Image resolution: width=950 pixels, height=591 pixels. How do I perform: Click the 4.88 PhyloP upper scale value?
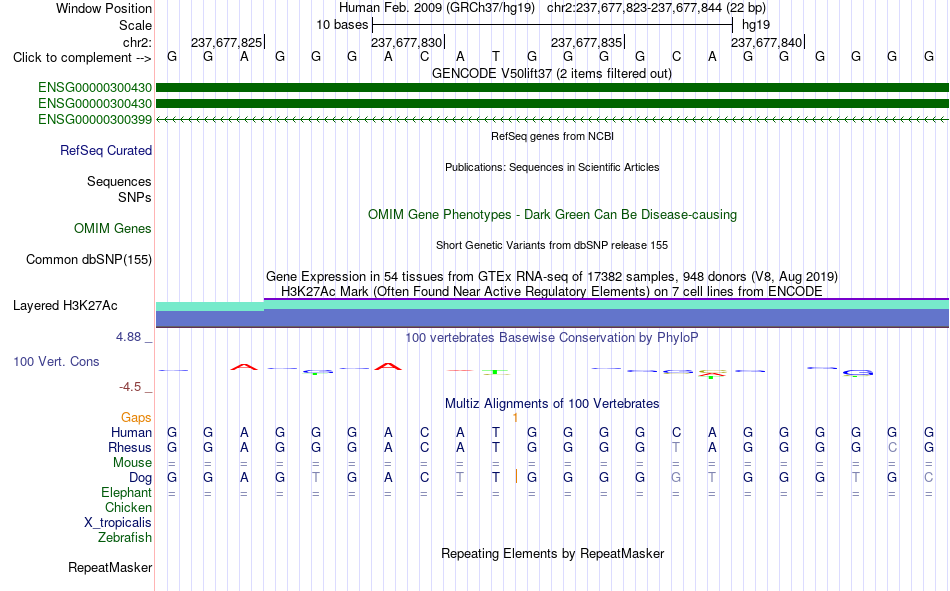128,336
